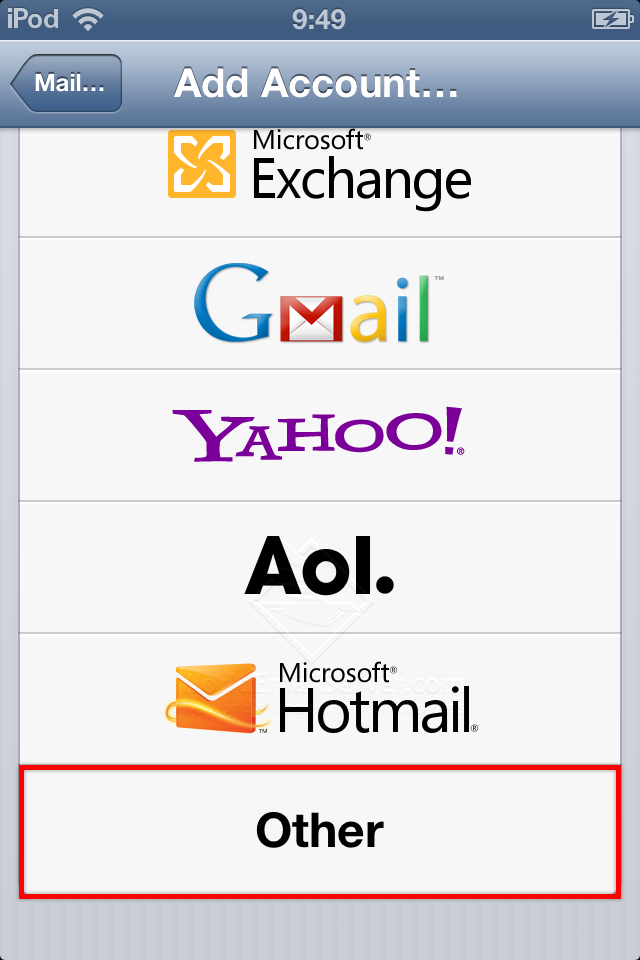Tap the Add Account… title
640x960 pixels.
pos(316,83)
